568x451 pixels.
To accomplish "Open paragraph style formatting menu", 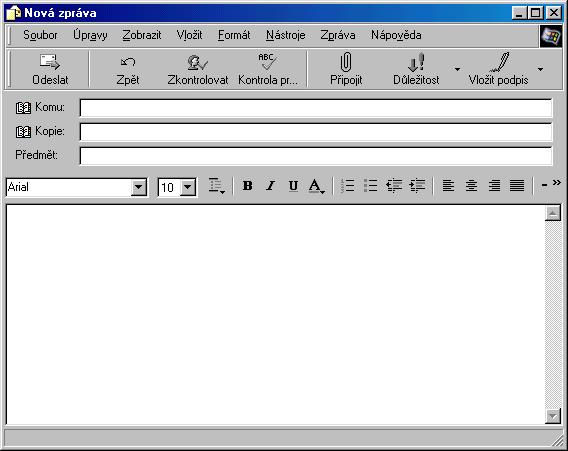I will pos(217,186).
